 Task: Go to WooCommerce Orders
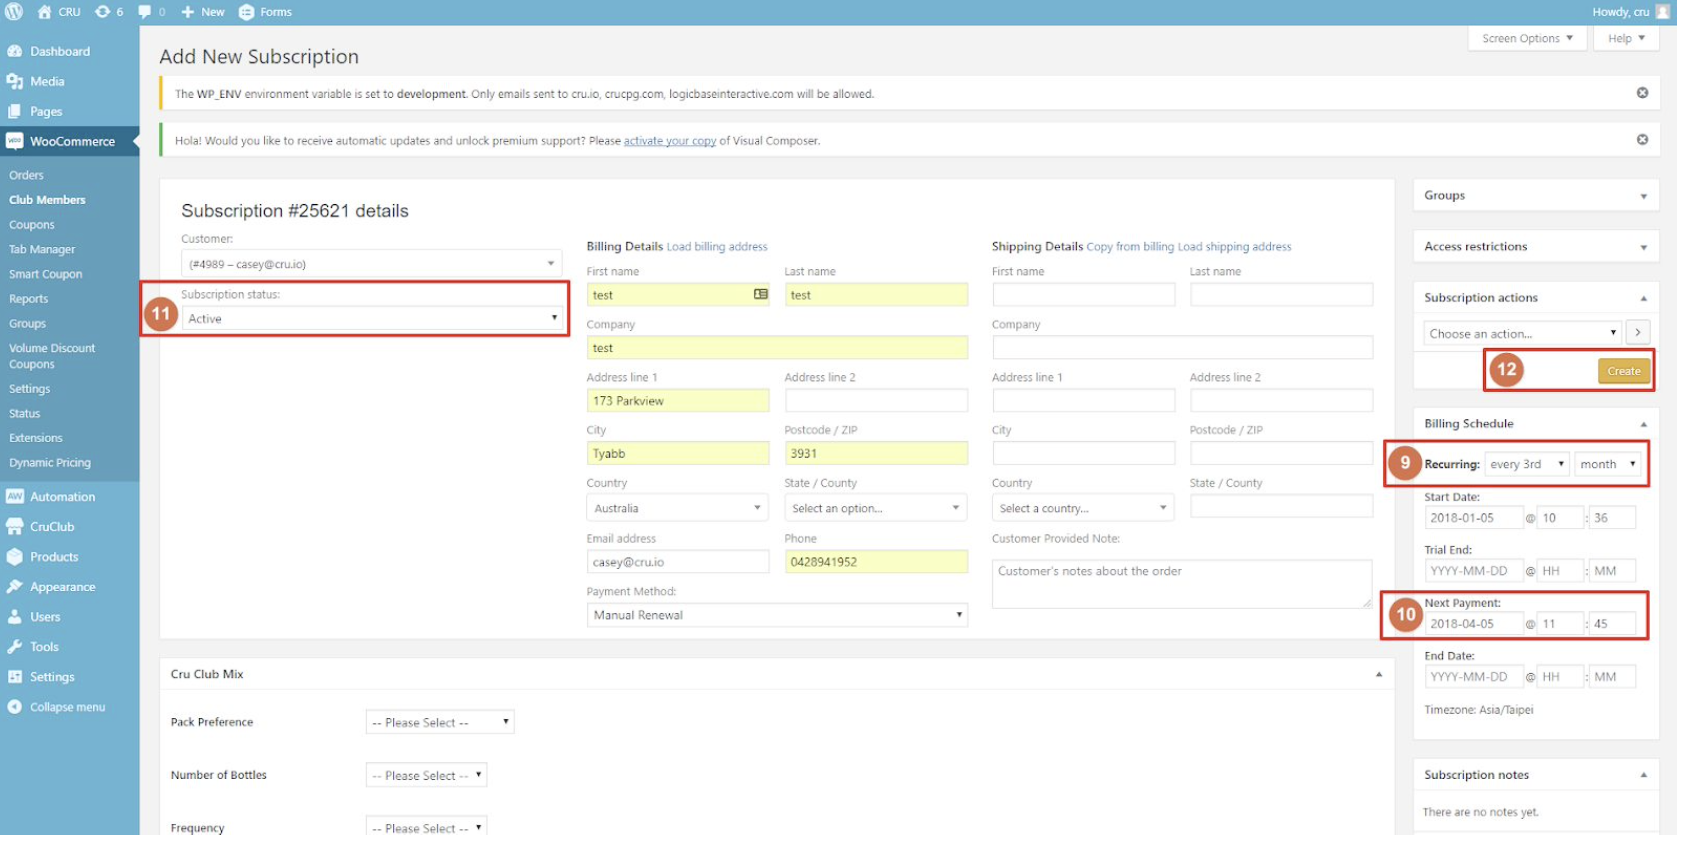pos(27,175)
